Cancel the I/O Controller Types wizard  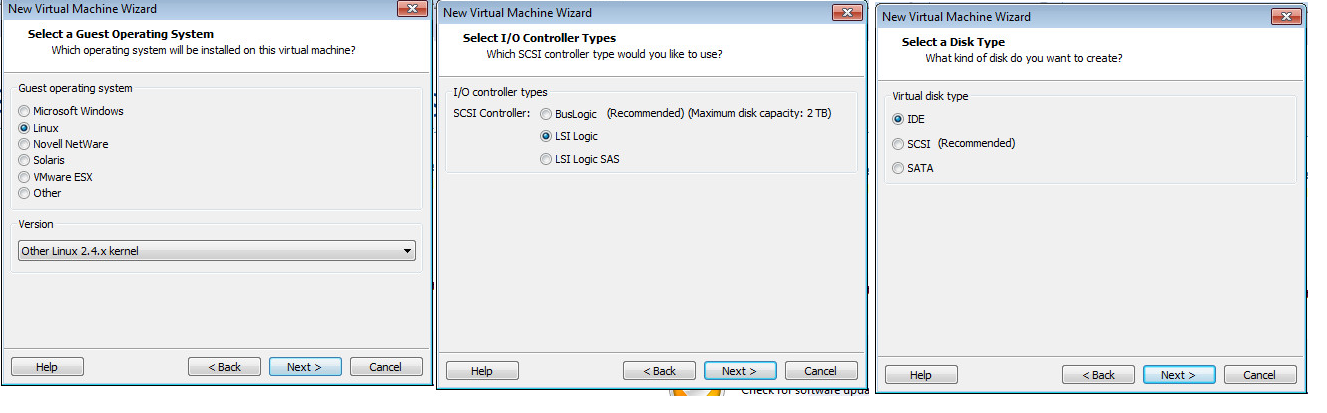coord(821,371)
